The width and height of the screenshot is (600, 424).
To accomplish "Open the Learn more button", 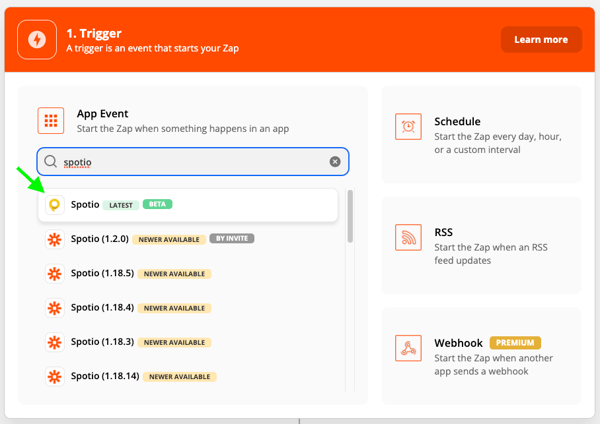I will coord(541,39).
